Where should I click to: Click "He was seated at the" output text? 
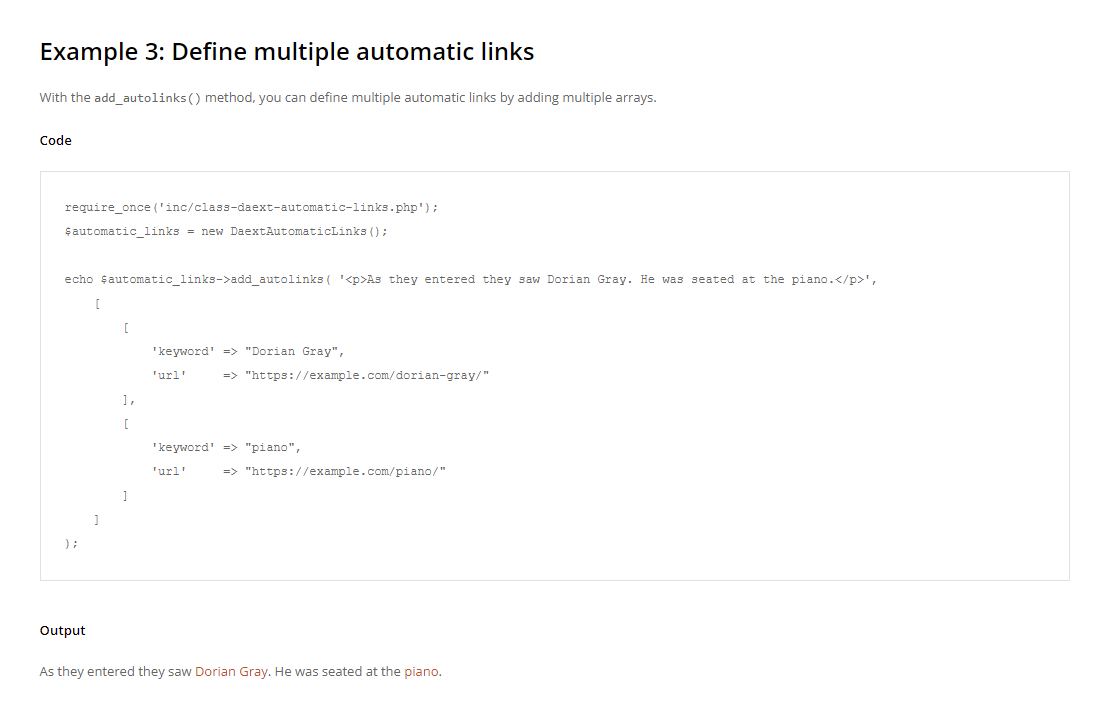coord(337,671)
